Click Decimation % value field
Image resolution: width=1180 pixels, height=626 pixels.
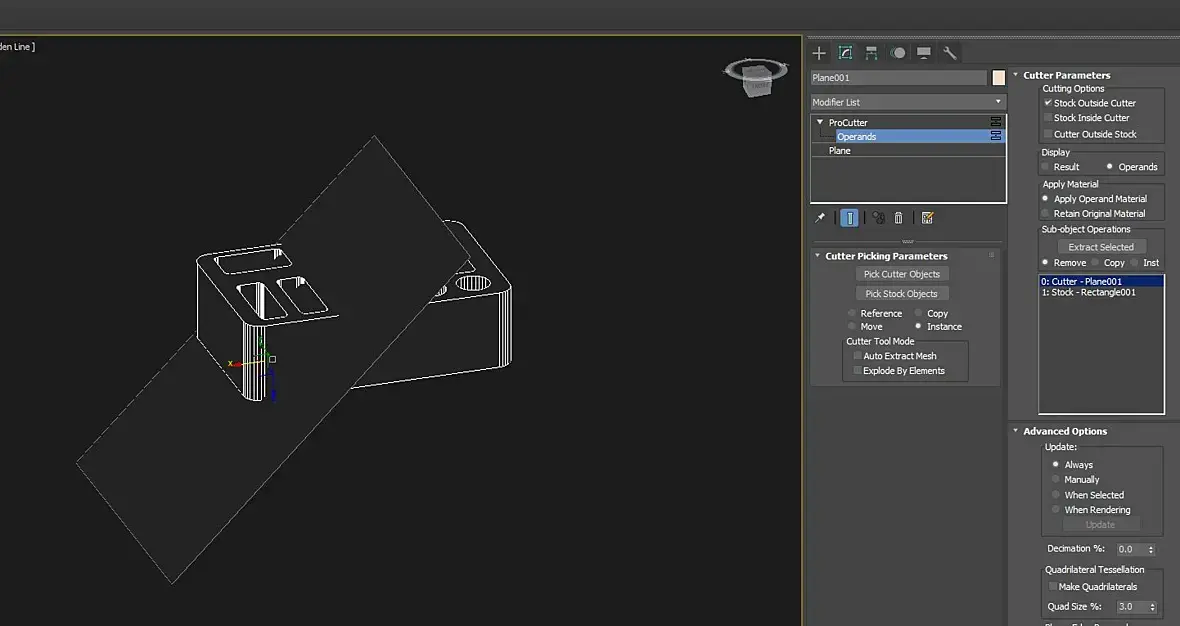1131,549
